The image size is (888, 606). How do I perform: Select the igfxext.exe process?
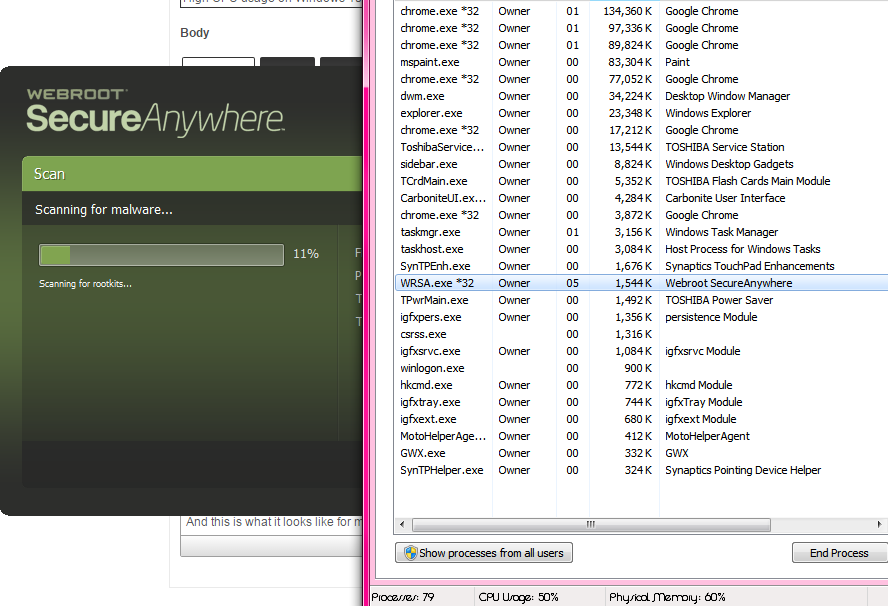(641, 419)
